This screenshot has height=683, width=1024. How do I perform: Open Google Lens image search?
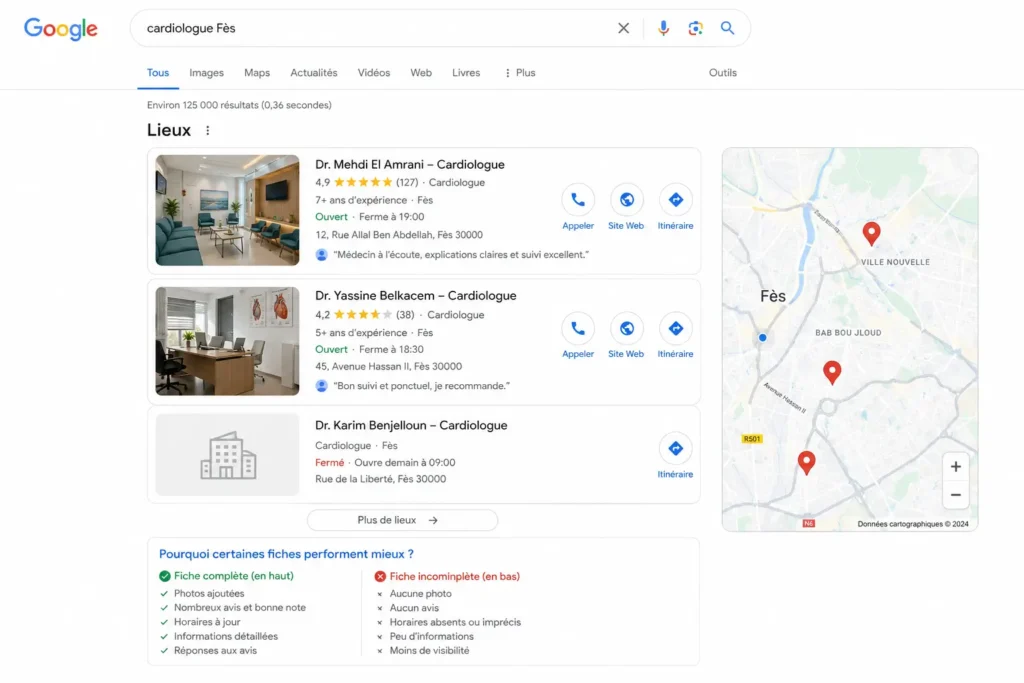pyautogui.click(x=696, y=28)
